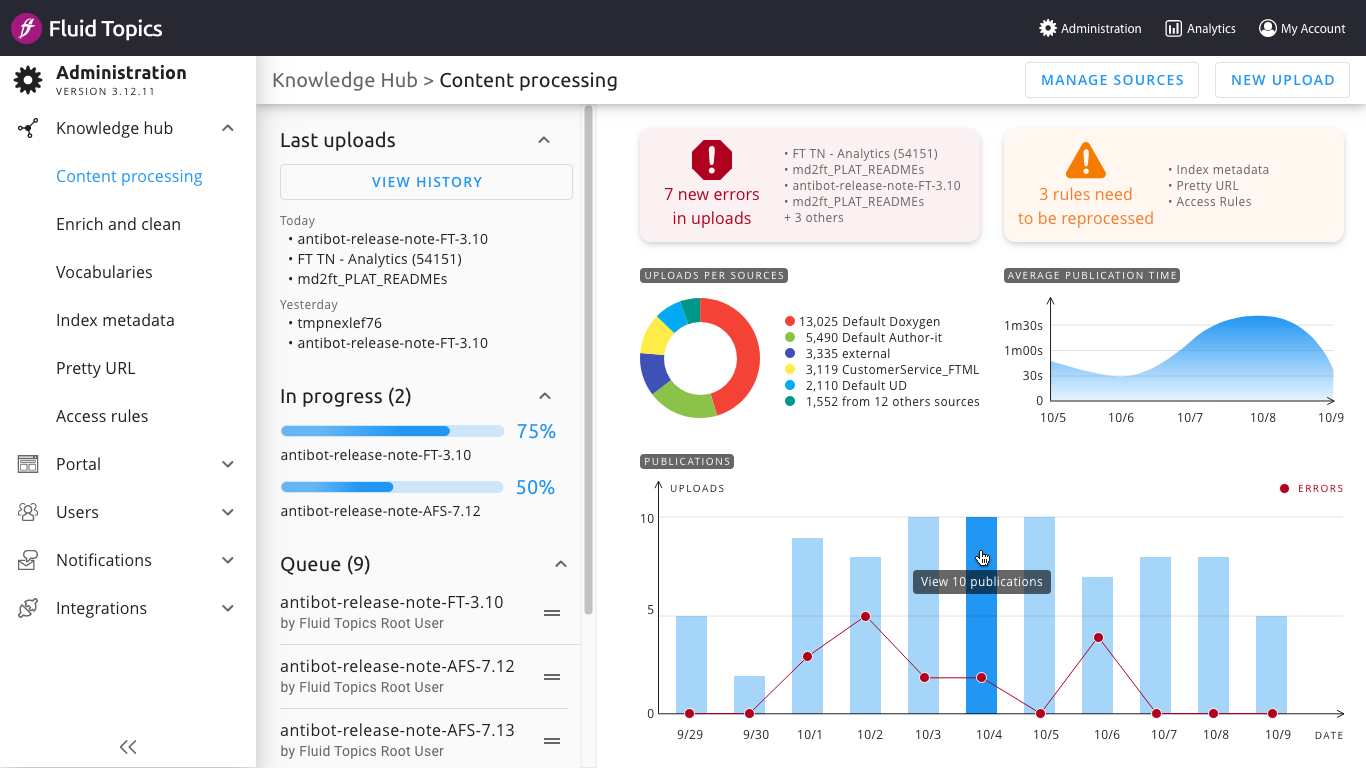This screenshot has width=1366, height=768.
Task: Open the Analytics chart icon
Action: (x=1174, y=28)
